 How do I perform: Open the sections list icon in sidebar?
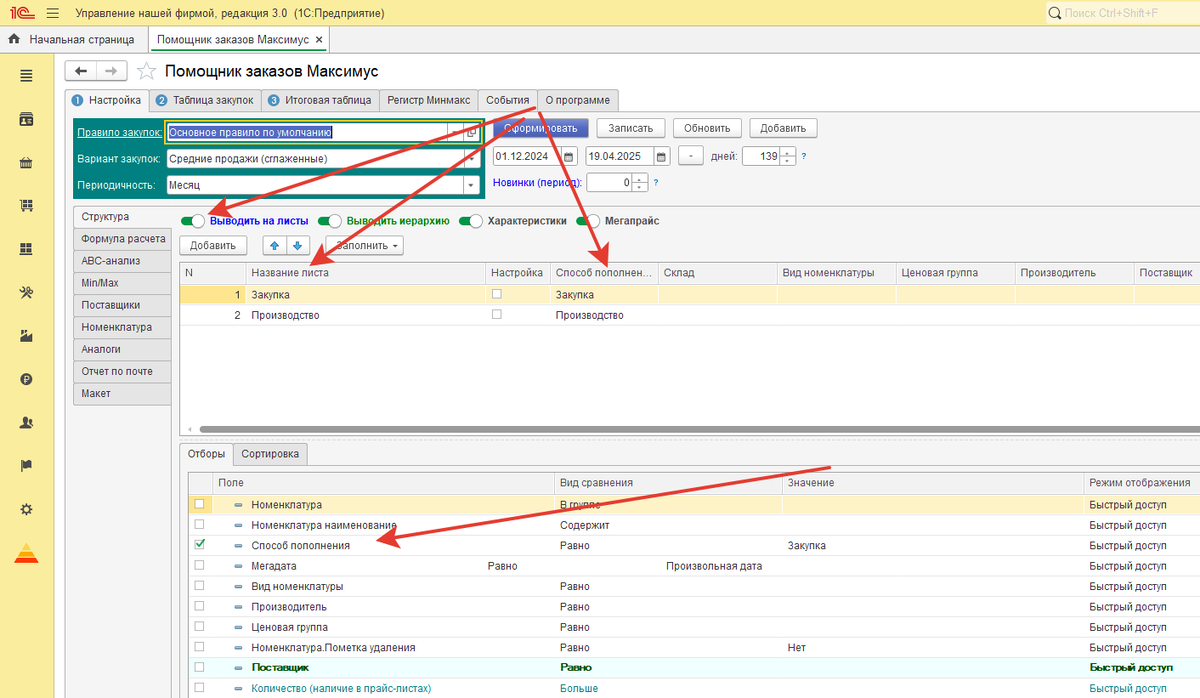click(x=26, y=76)
